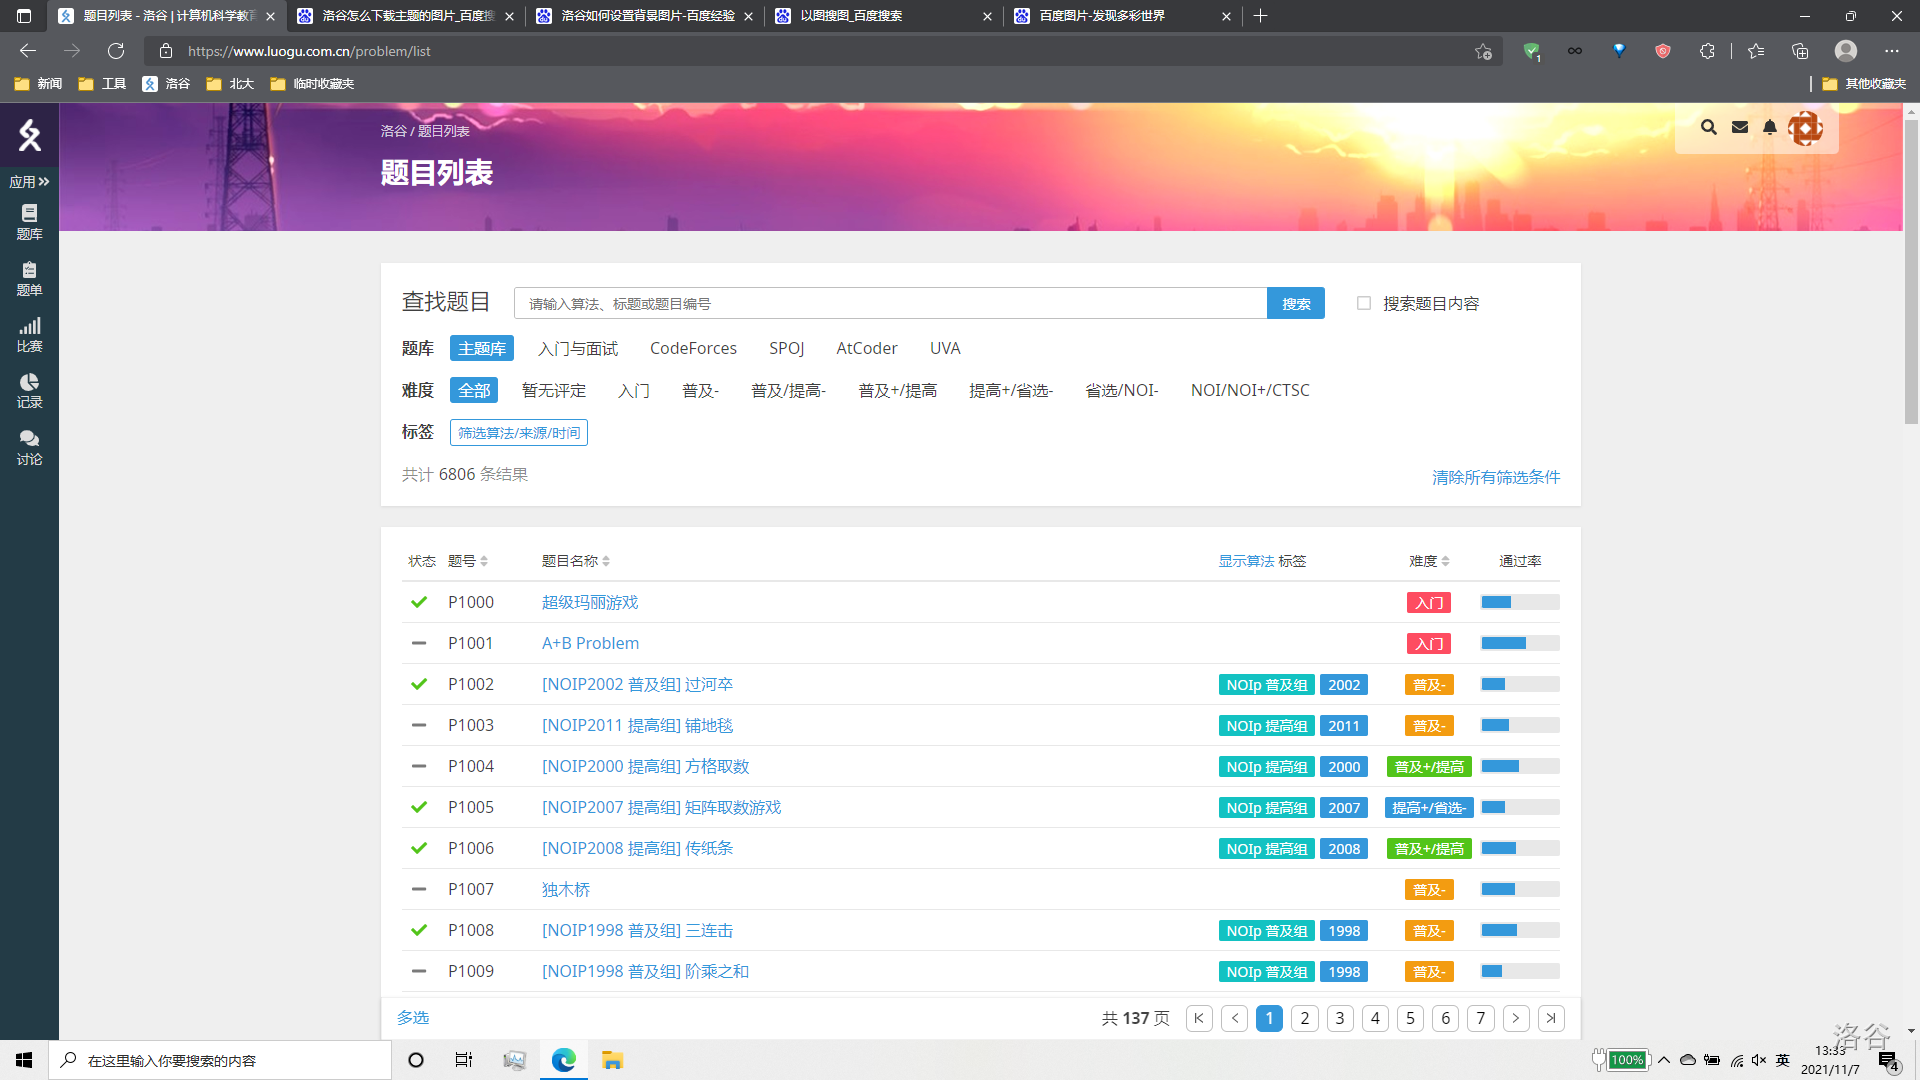Click the blue 搜索 search button
This screenshot has height=1080, width=1920.
pos(1295,303)
